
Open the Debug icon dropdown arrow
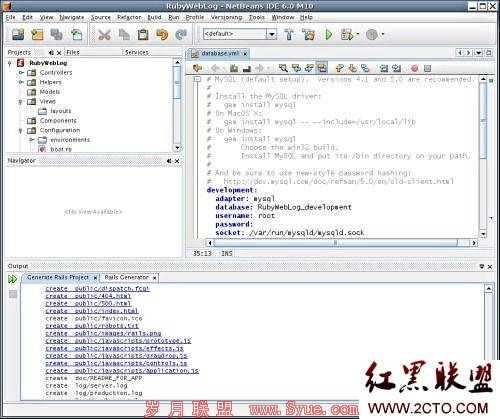pos(358,34)
